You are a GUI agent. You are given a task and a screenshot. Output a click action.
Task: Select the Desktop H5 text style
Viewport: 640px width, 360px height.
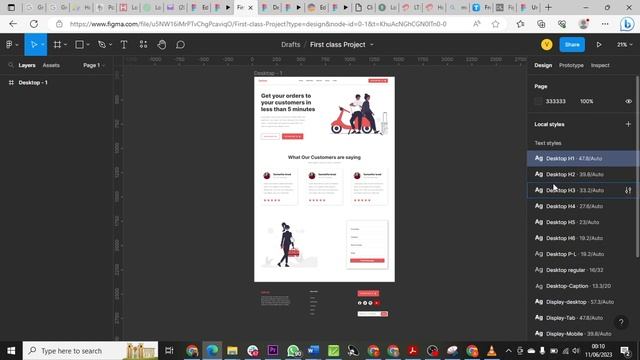tap(582, 222)
